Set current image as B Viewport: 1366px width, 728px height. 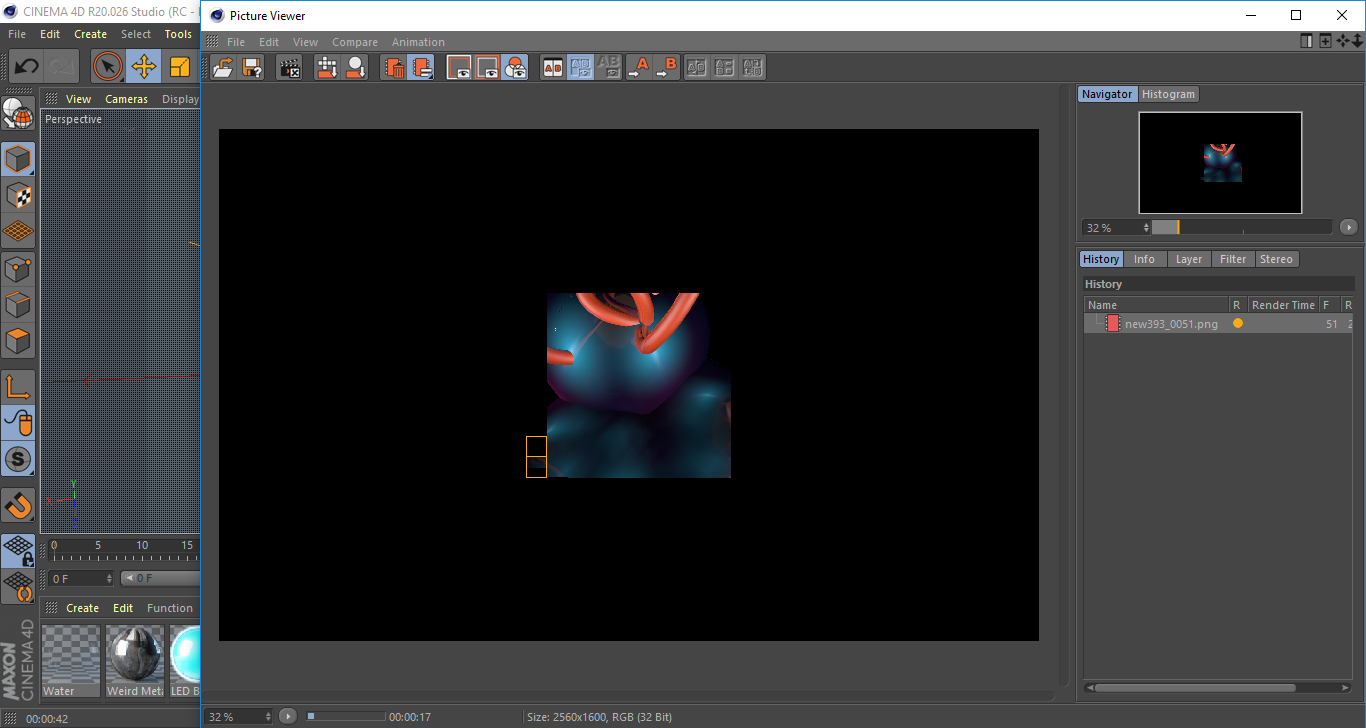click(x=666, y=68)
